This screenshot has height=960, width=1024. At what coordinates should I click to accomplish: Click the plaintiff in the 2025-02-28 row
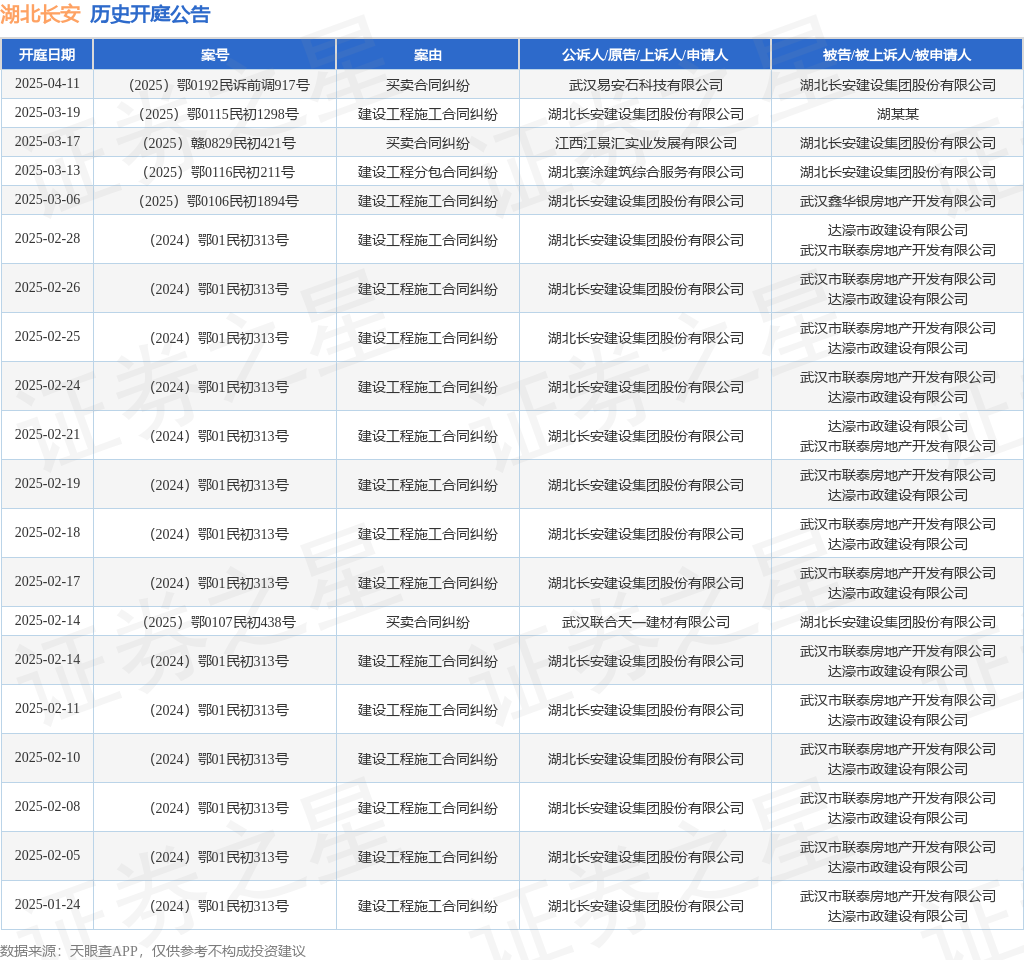[646, 240]
